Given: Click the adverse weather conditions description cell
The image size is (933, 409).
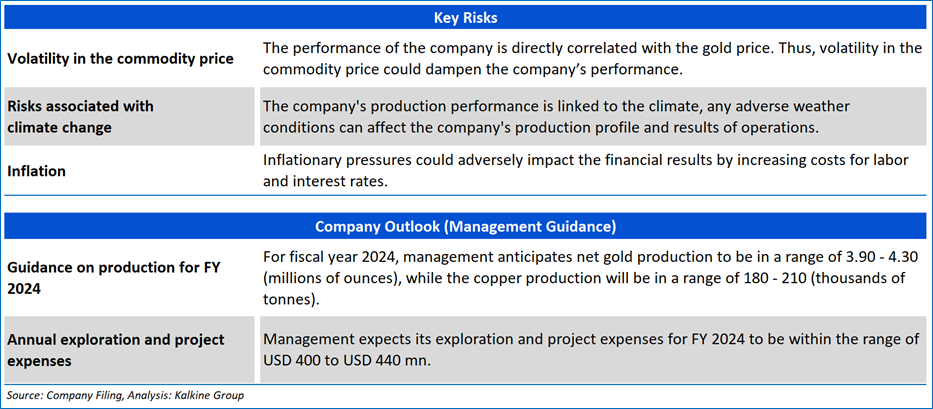Looking at the screenshot, I should pos(592,116).
